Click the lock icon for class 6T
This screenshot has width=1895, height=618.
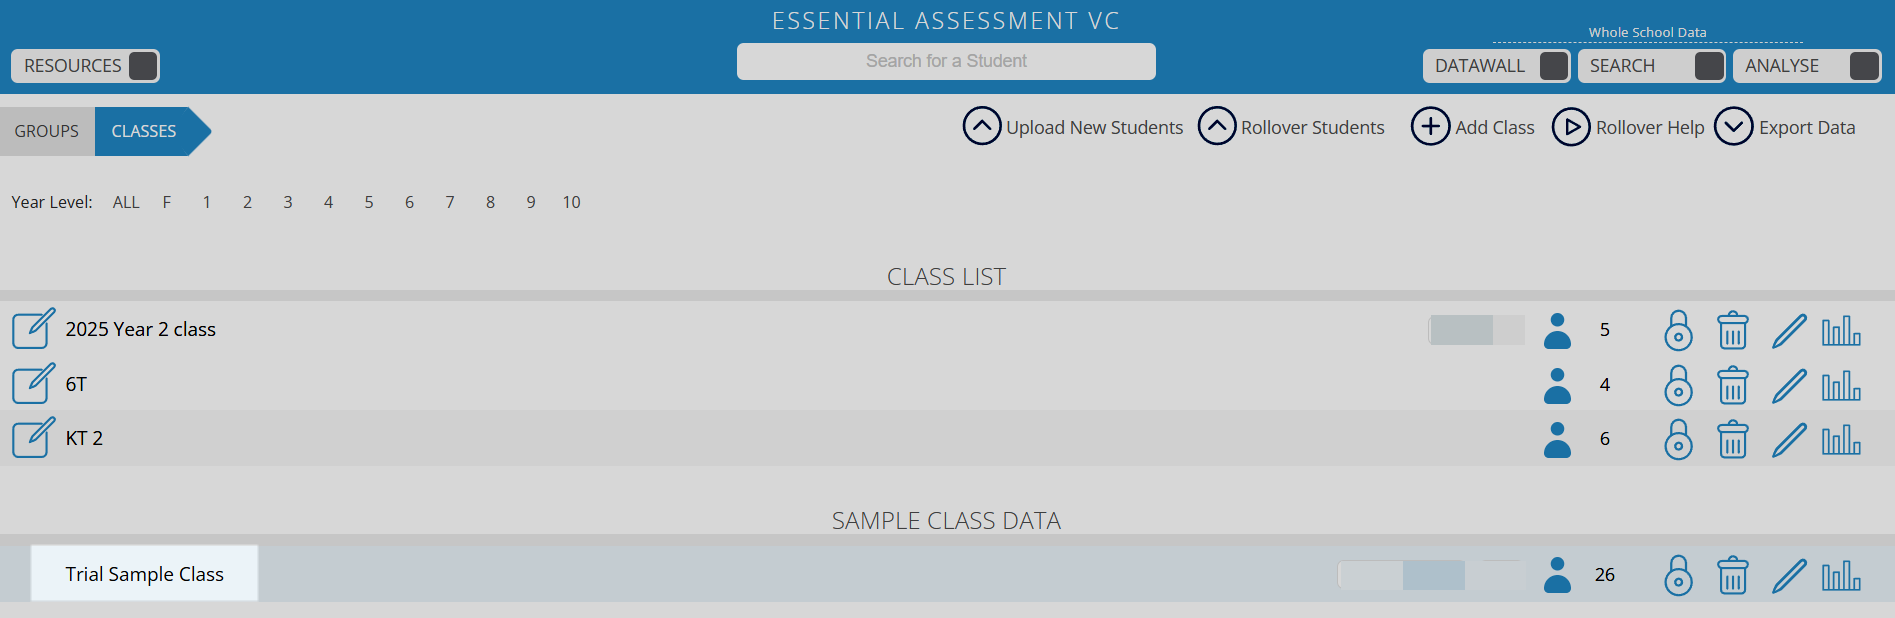point(1678,385)
